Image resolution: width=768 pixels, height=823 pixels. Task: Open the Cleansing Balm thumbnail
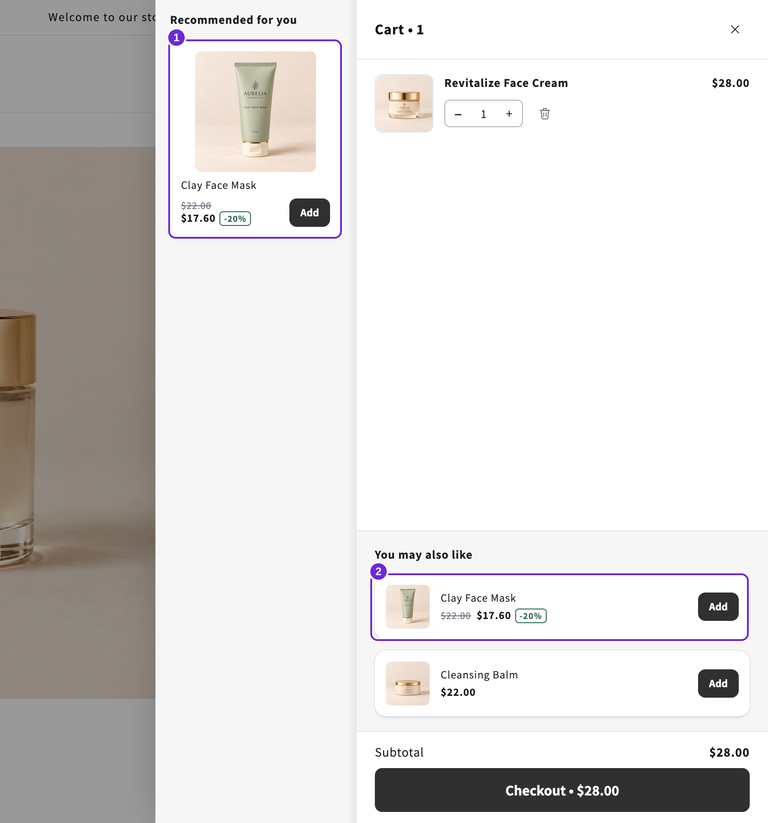407,683
